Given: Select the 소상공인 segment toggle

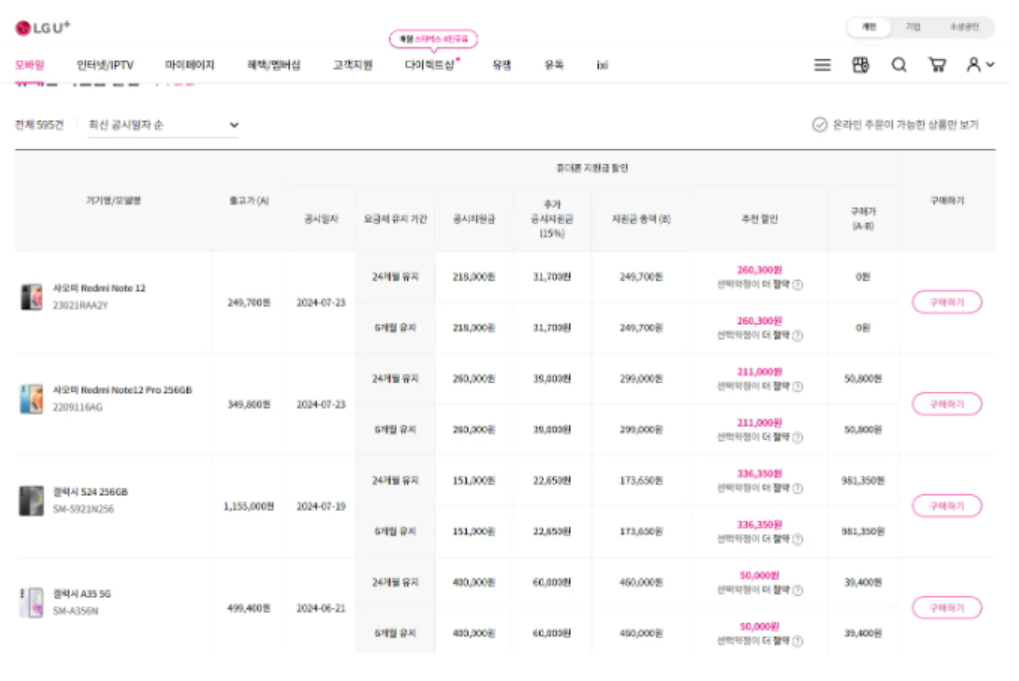Looking at the screenshot, I should (964, 27).
